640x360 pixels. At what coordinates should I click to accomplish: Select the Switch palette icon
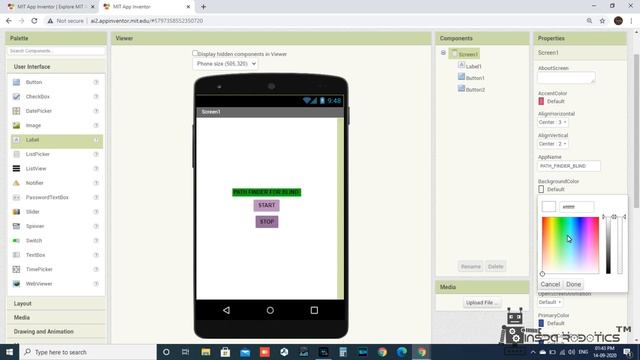tap(16, 241)
